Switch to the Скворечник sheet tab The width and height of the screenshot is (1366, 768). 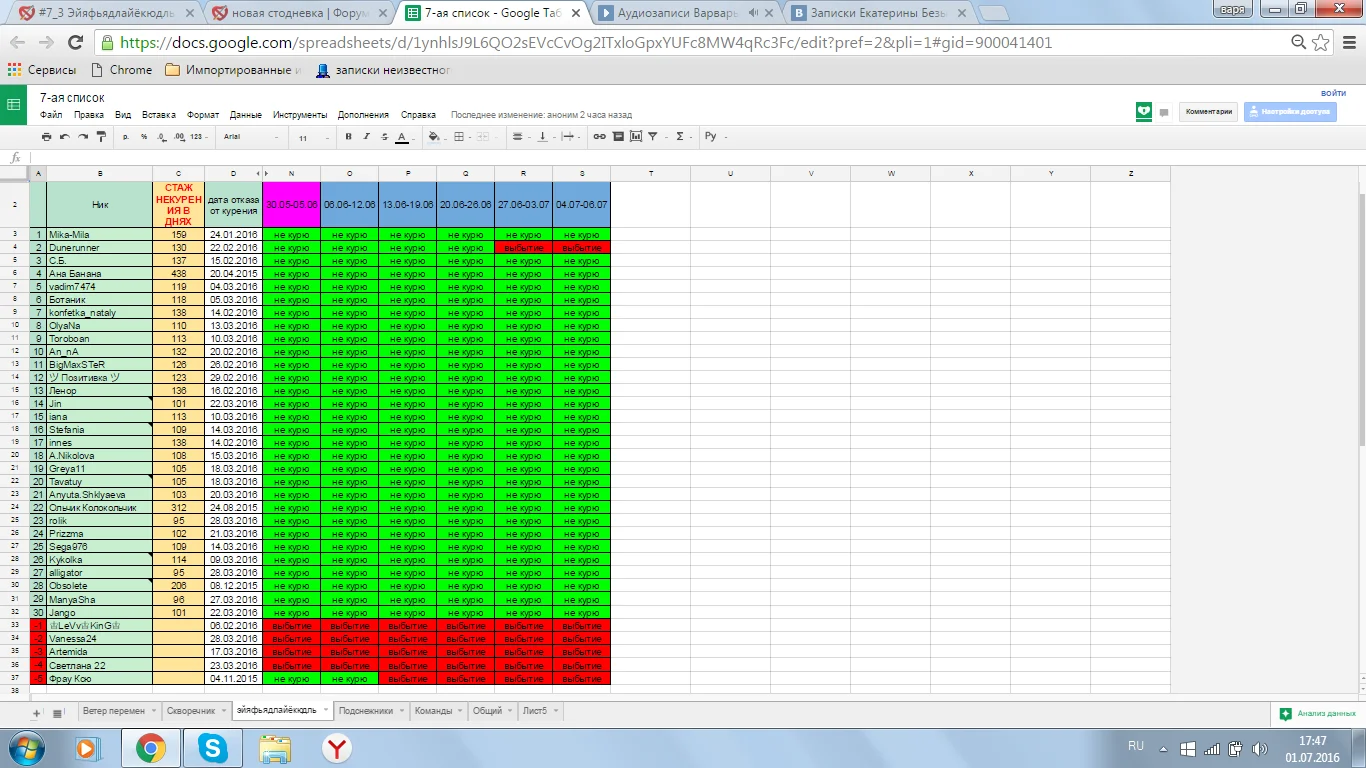[x=191, y=711]
